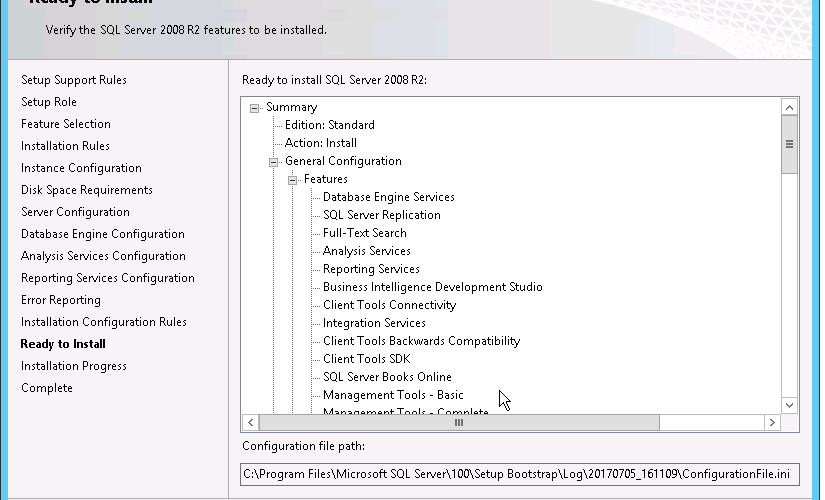
Task: Select the Client Tools Connectivity row
Action: 389,305
